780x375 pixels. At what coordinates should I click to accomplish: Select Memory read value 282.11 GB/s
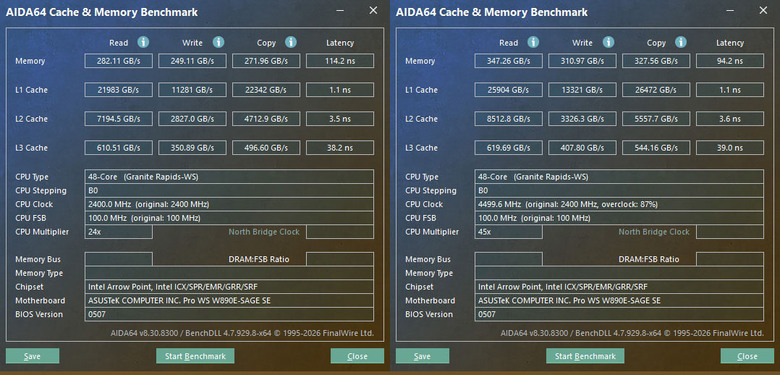pos(118,61)
